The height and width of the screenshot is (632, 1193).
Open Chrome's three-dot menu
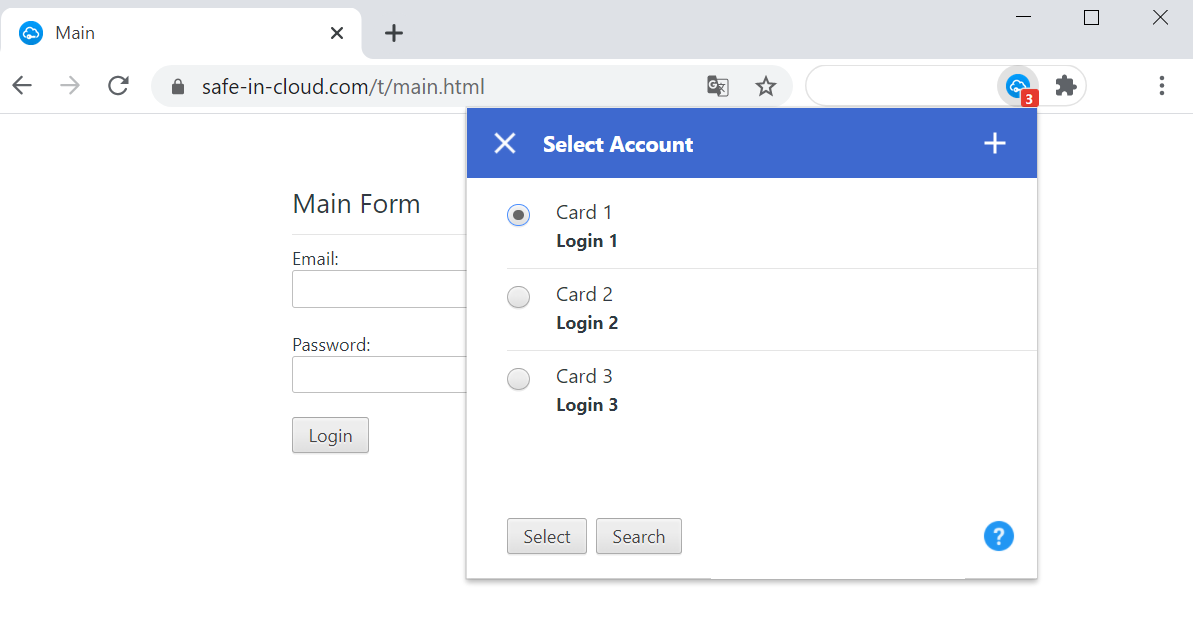(x=1161, y=86)
